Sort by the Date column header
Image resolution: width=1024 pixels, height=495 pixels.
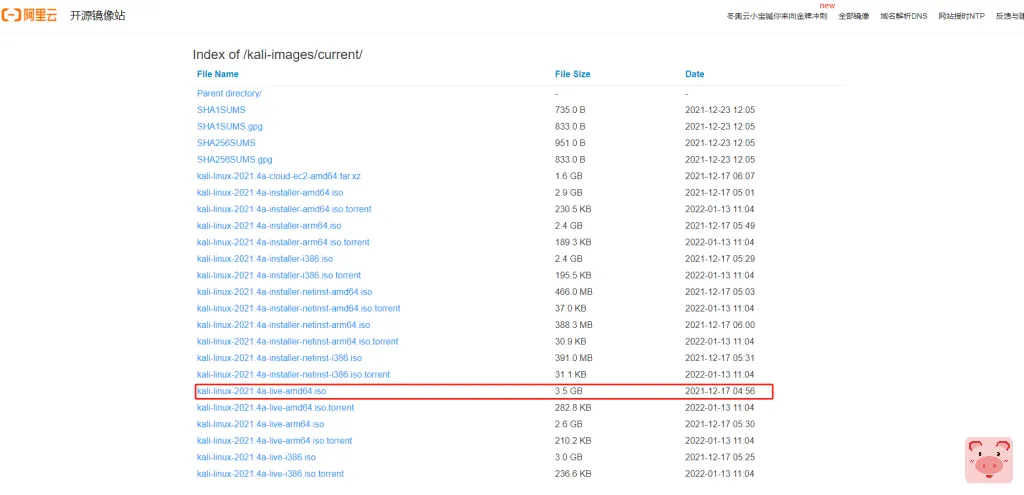click(x=695, y=74)
